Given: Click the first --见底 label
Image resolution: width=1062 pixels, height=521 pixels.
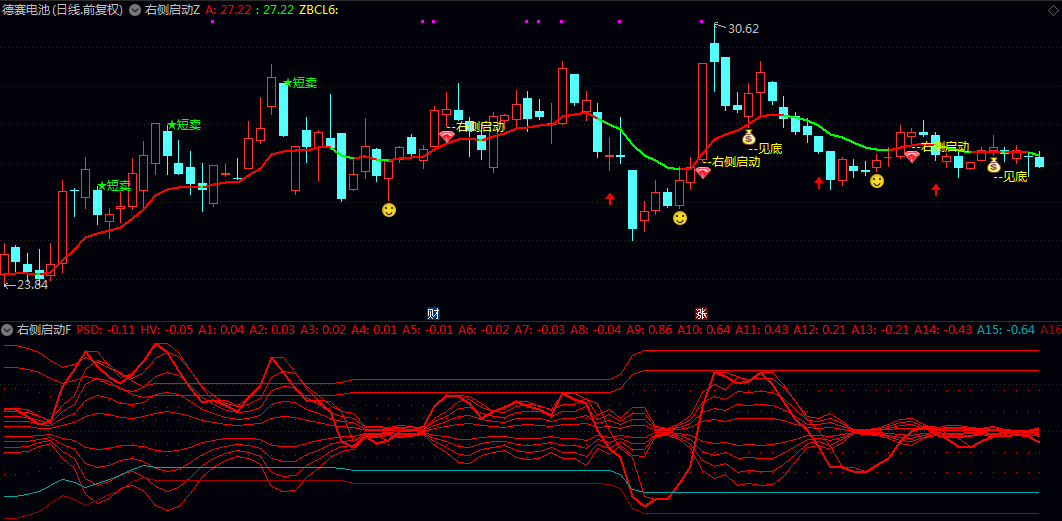Looking at the screenshot, I should [x=765, y=149].
